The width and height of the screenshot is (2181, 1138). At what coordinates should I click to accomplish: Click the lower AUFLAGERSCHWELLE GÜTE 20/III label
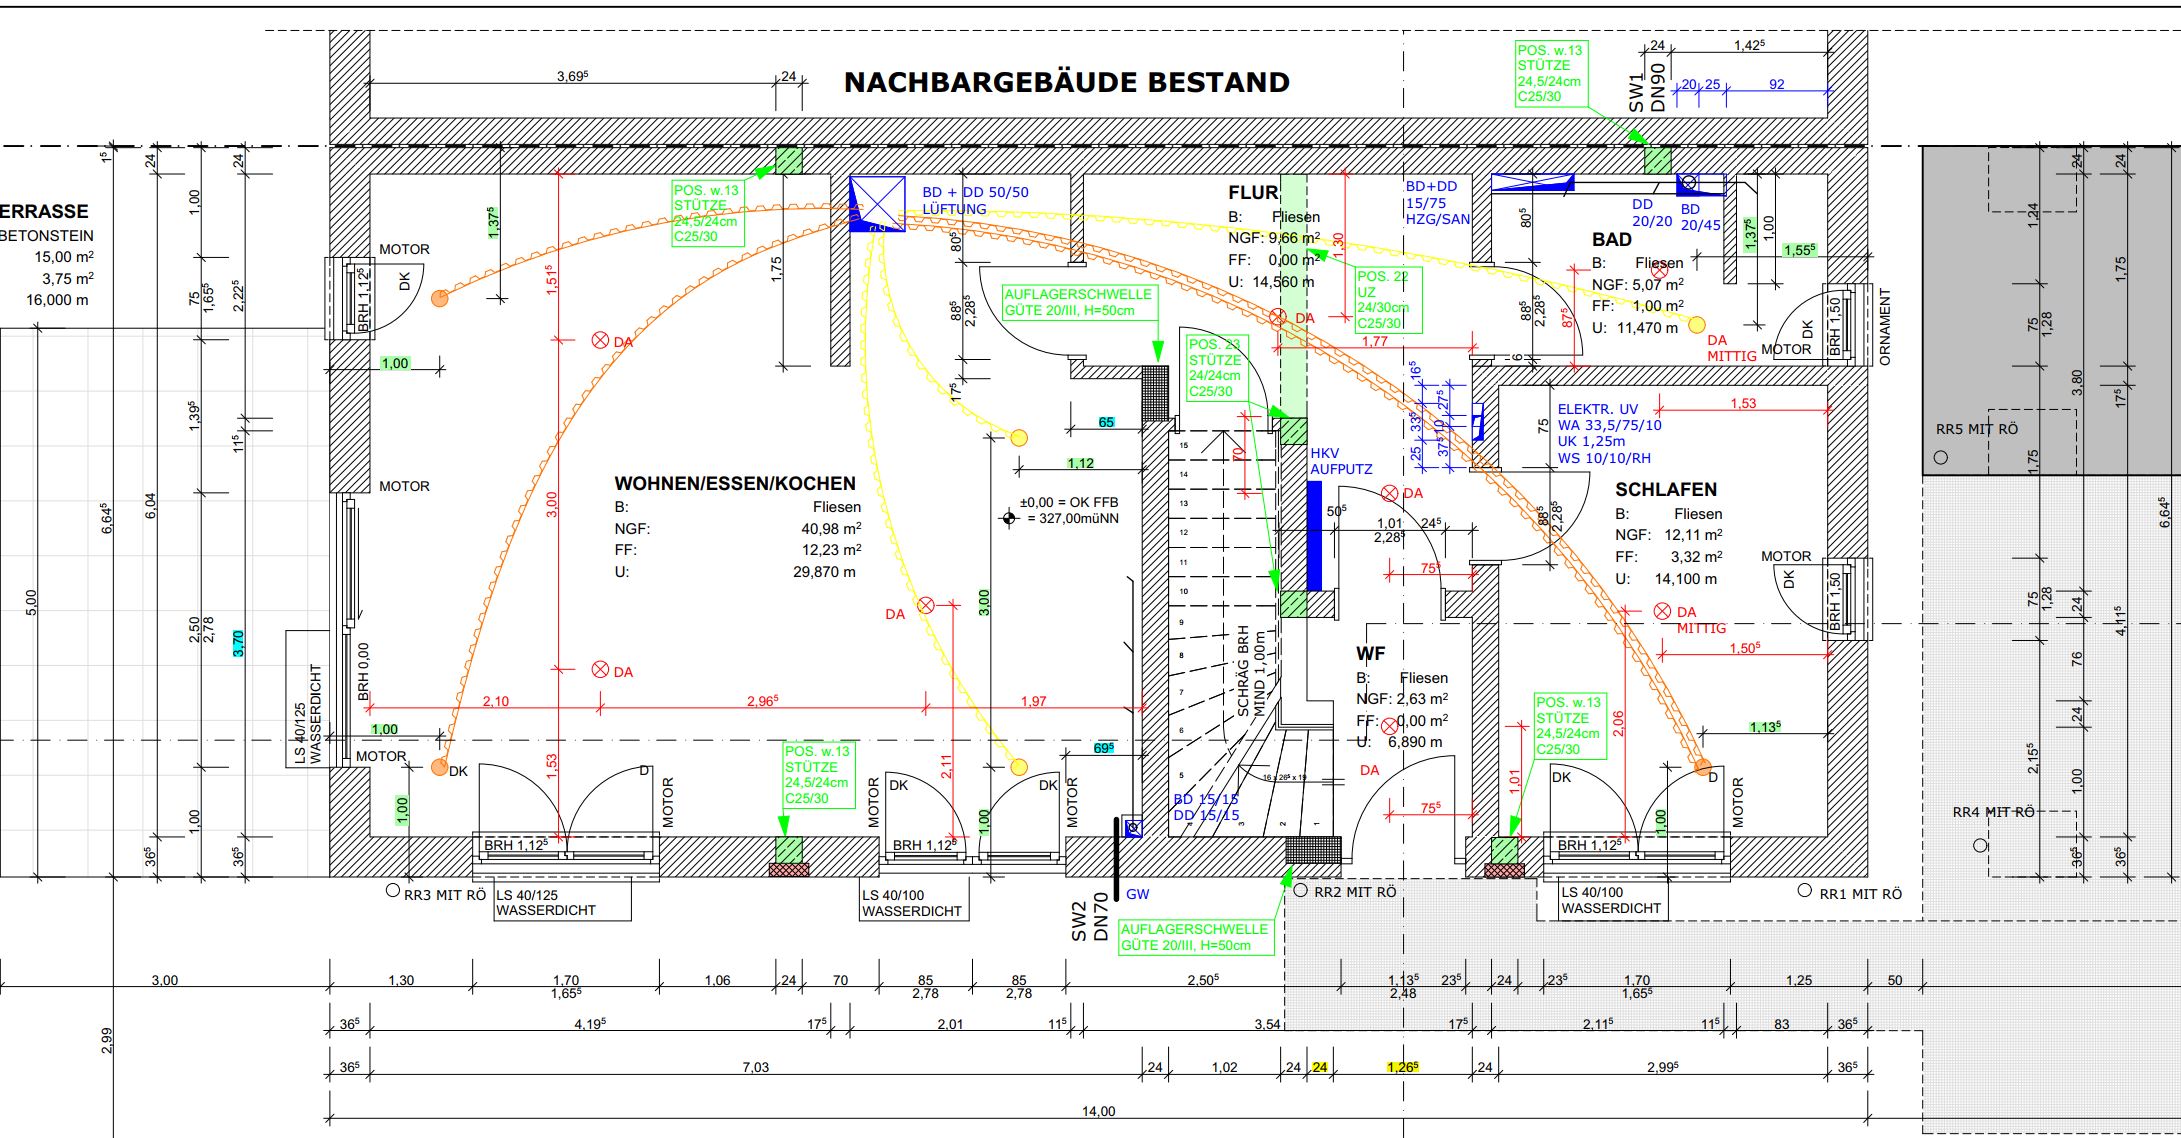click(x=1194, y=937)
